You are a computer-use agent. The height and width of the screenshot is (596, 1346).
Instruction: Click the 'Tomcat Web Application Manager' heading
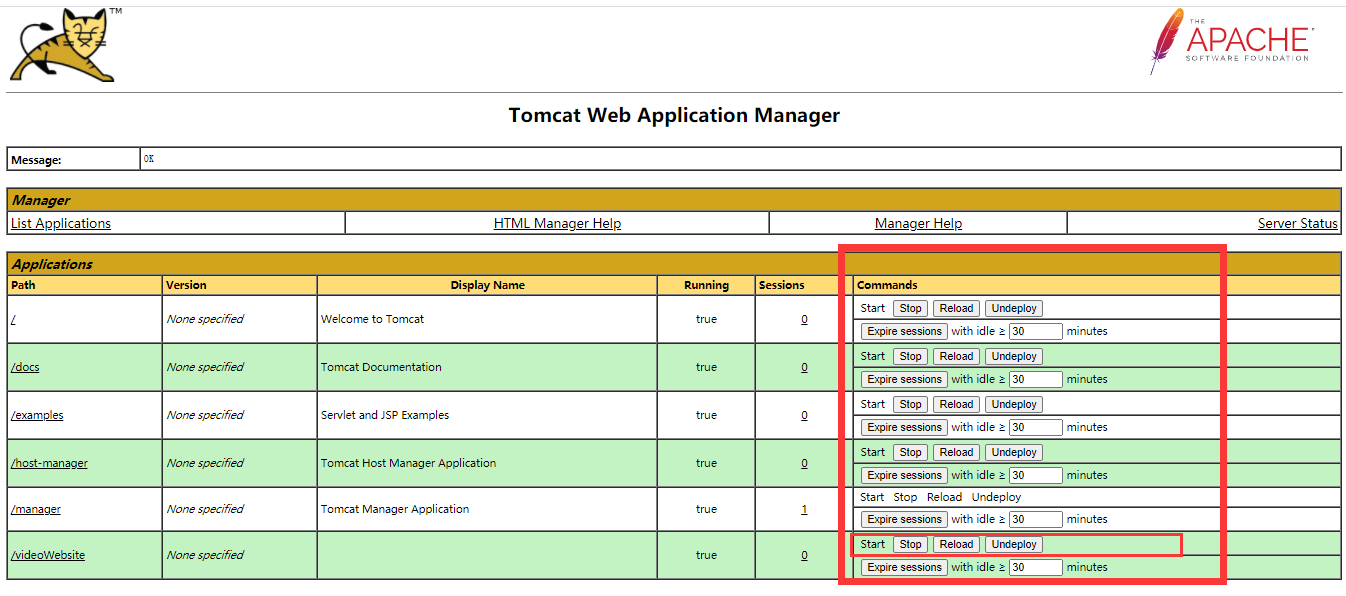(674, 115)
